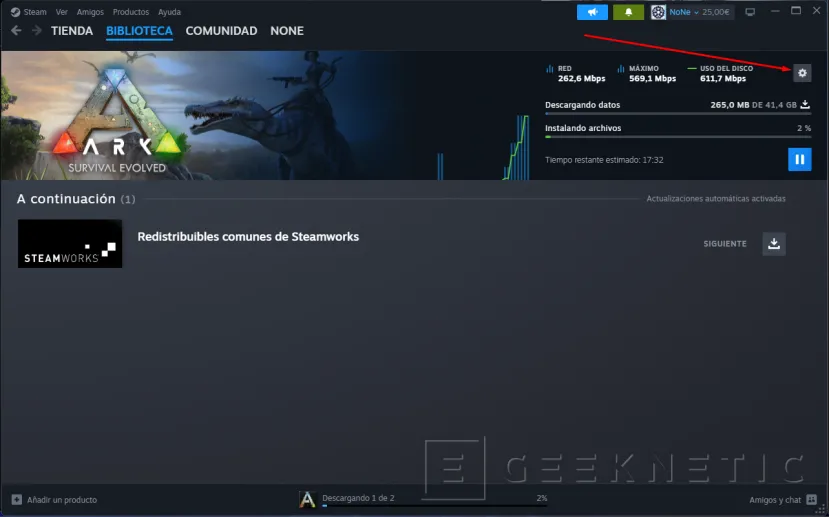The width and height of the screenshot is (829, 517).
Task: Click Tiempo restante estimado: 17:32 text
Action: (x=604, y=160)
